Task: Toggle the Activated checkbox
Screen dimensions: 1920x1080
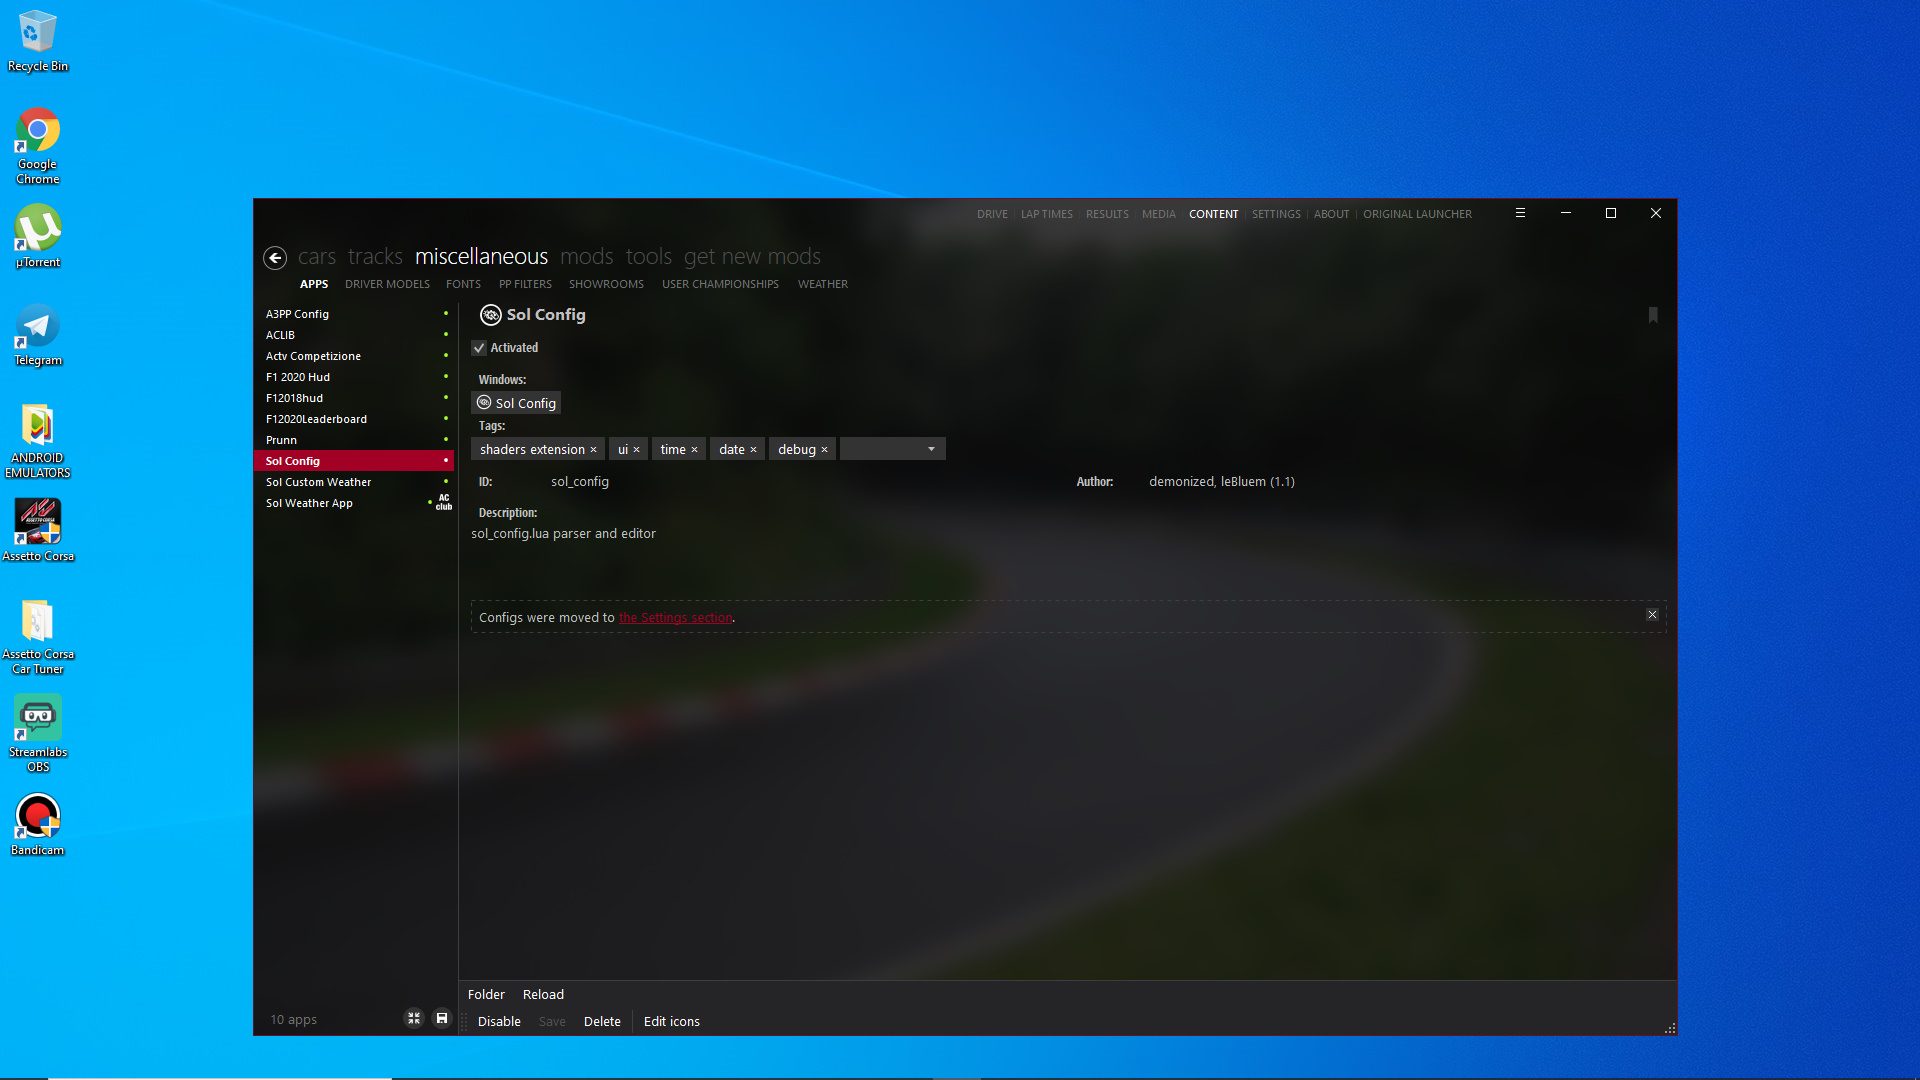Action: pyautogui.click(x=479, y=348)
